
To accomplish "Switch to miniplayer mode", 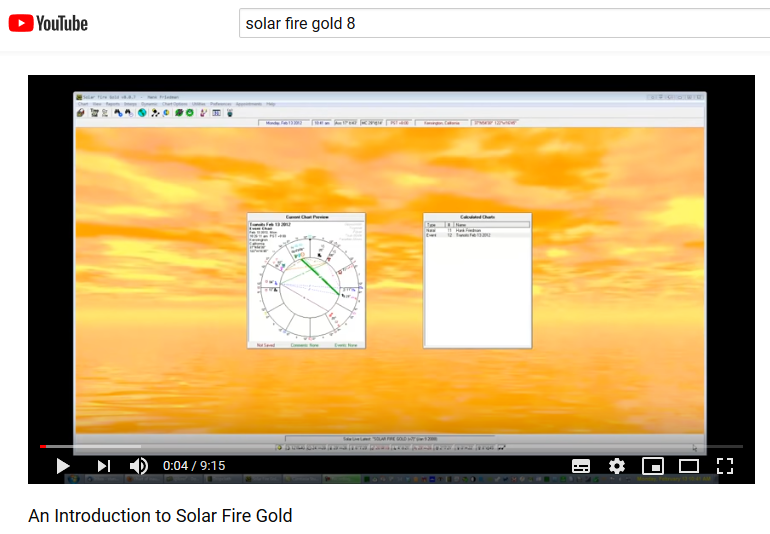I will [x=653, y=466].
